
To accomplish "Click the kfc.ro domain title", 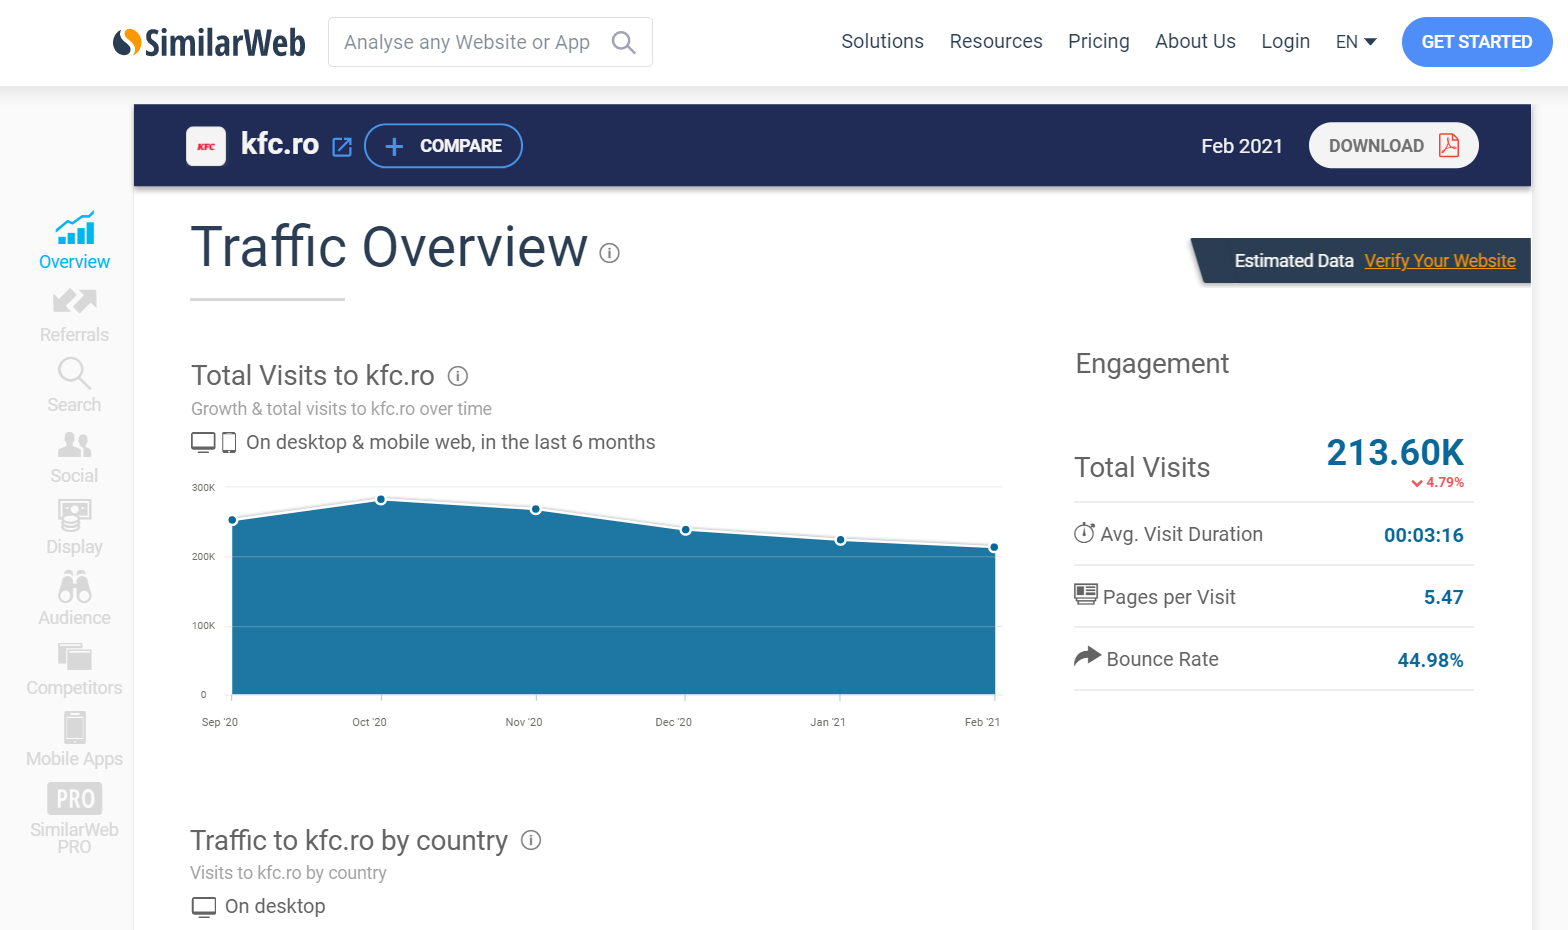I will (x=280, y=144).
